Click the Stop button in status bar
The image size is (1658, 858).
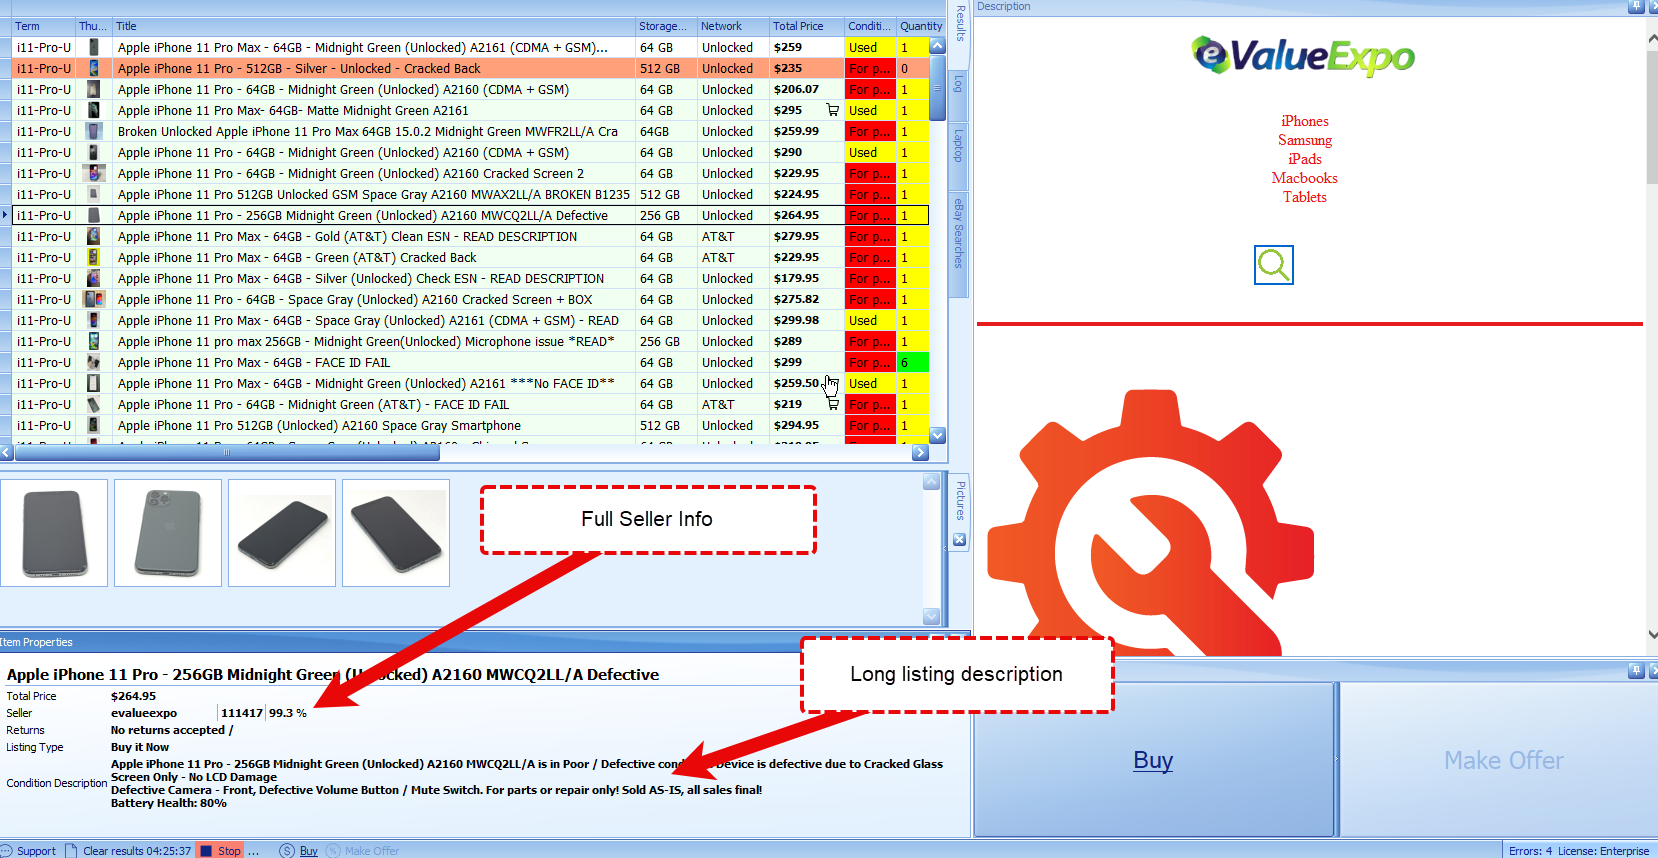click(220, 851)
